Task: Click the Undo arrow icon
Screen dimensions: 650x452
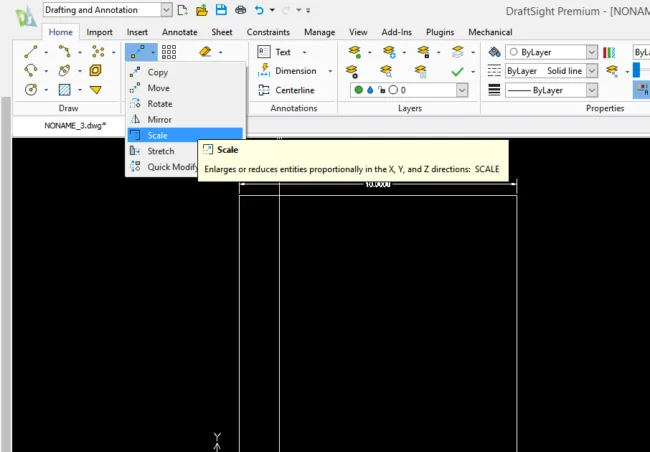Action: [260, 10]
